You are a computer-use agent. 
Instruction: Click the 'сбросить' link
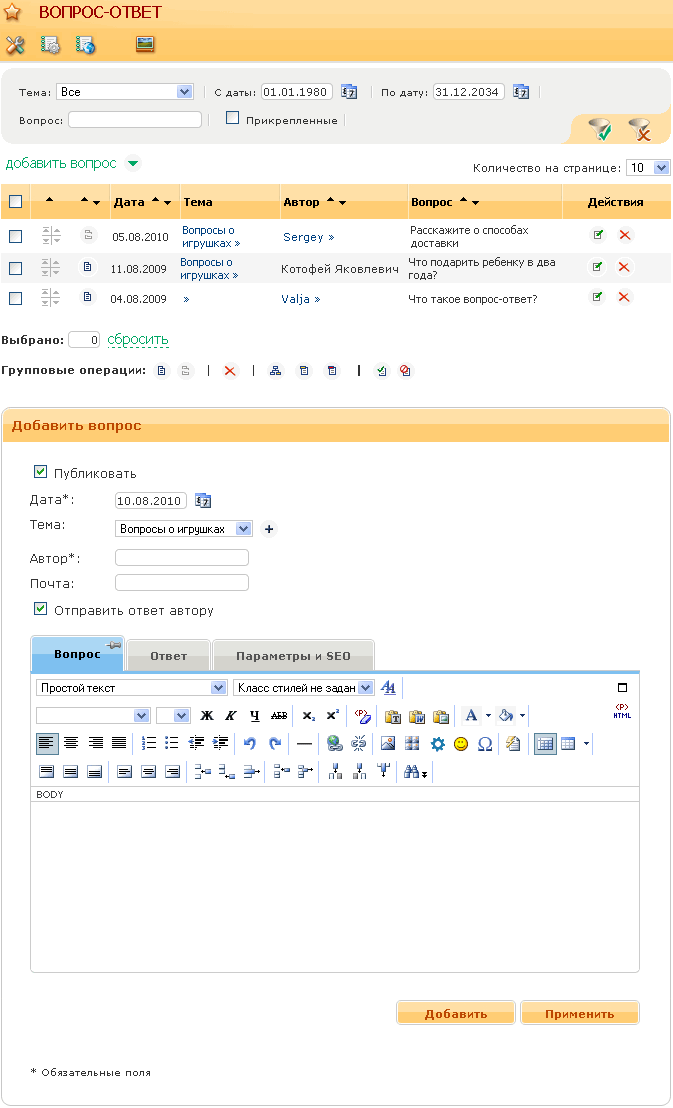tap(138, 340)
